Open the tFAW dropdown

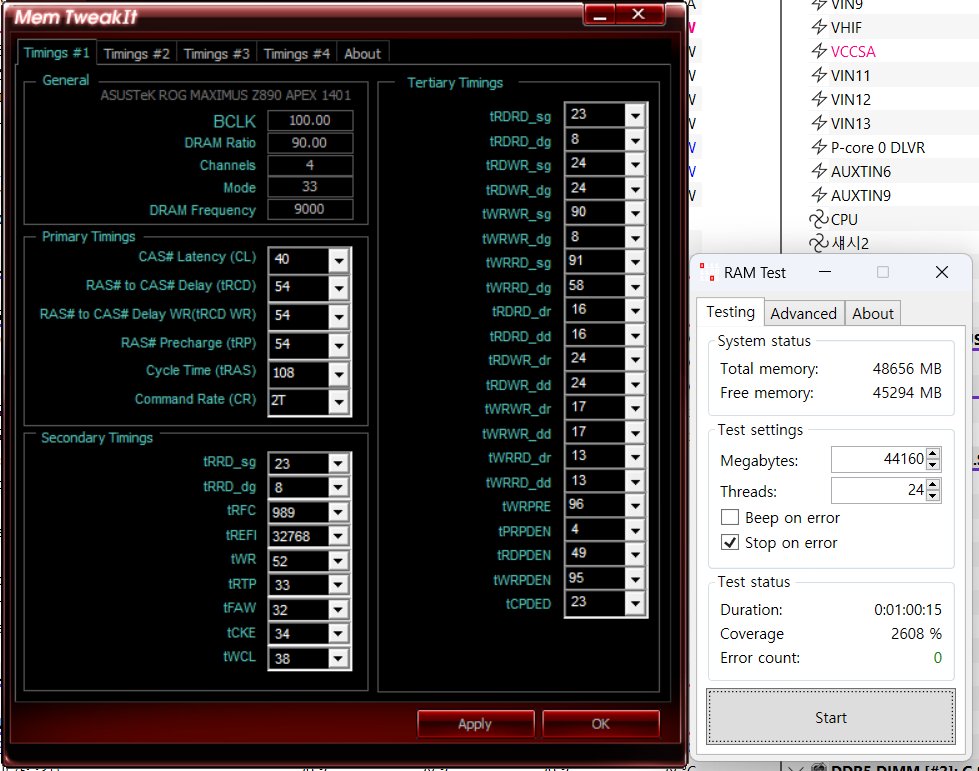point(338,609)
